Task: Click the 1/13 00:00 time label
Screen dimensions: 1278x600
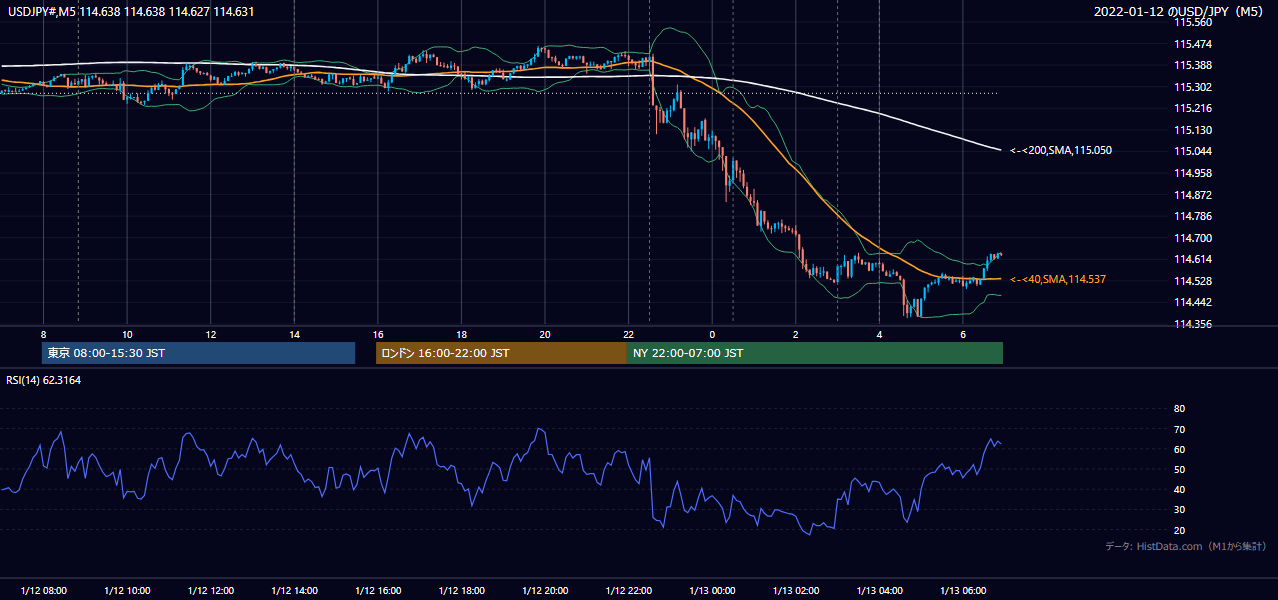Action: pos(712,590)
